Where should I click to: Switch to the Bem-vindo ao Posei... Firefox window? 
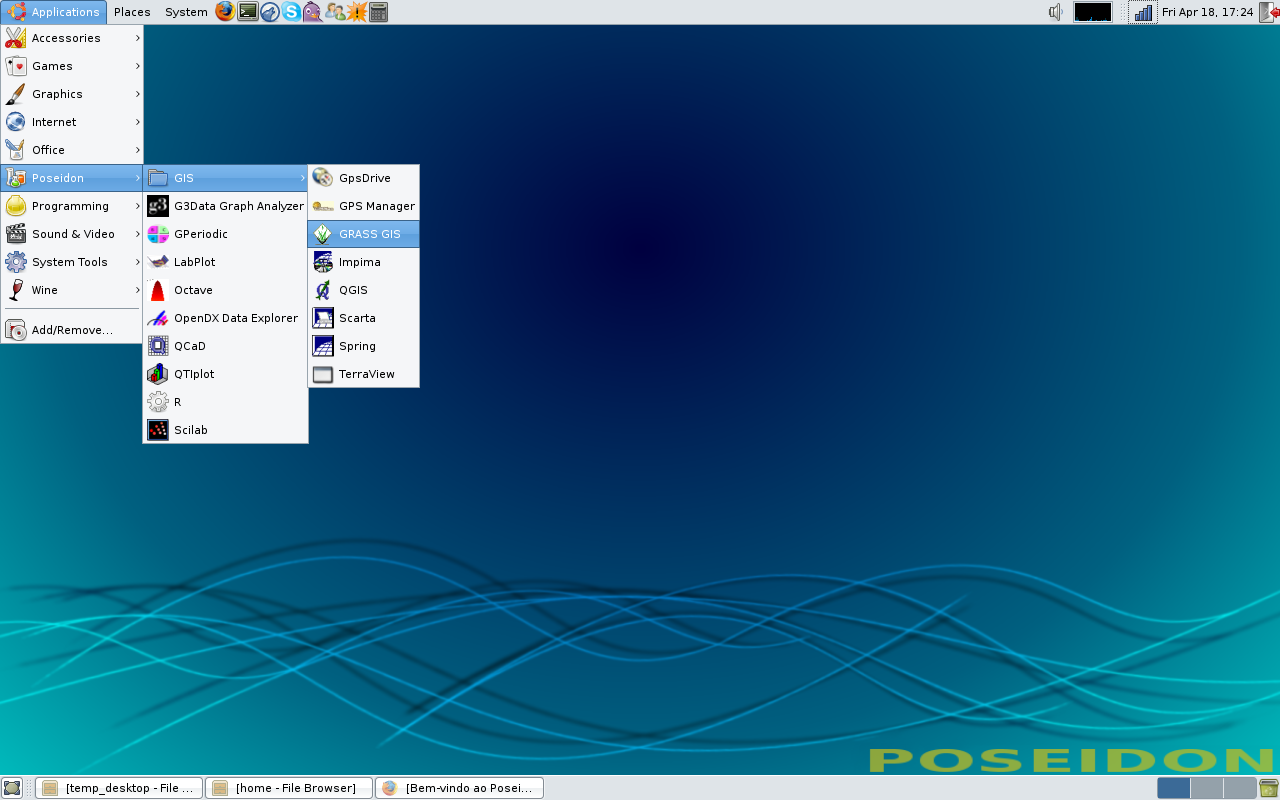[x=459, y=788]
